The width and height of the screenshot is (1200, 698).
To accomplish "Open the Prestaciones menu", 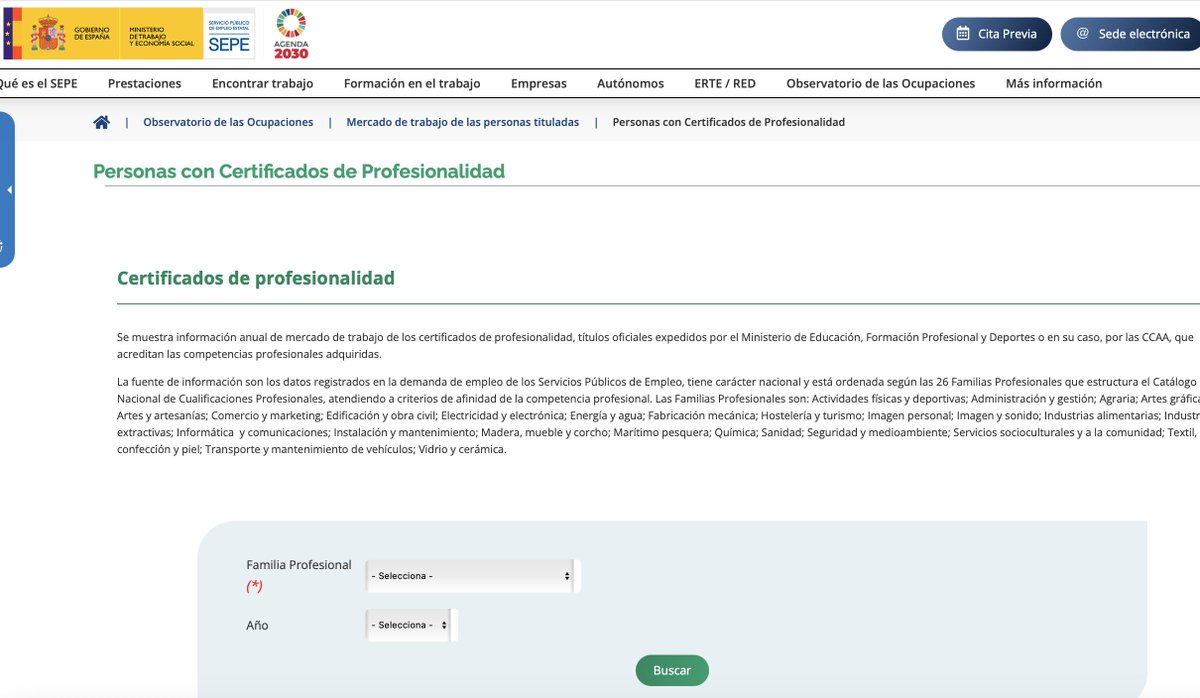I will (x=144, y=84).
